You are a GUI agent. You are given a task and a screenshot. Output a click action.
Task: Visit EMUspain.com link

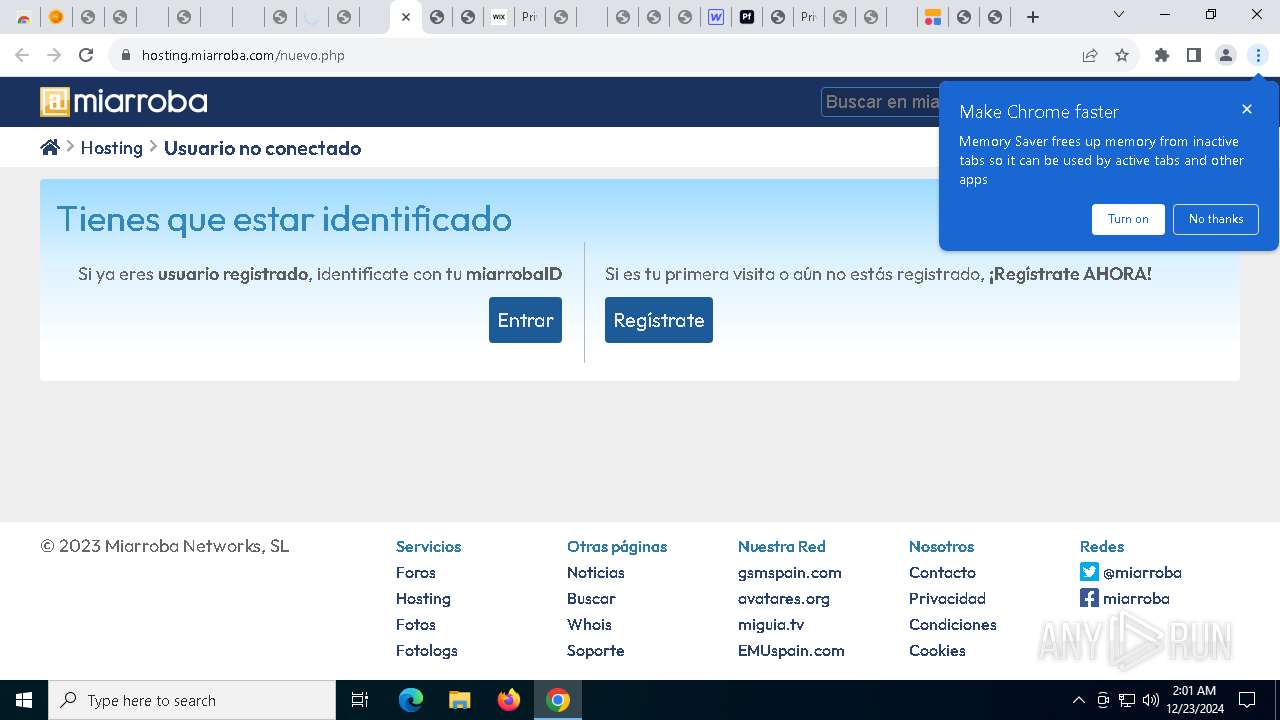point(791,650)
